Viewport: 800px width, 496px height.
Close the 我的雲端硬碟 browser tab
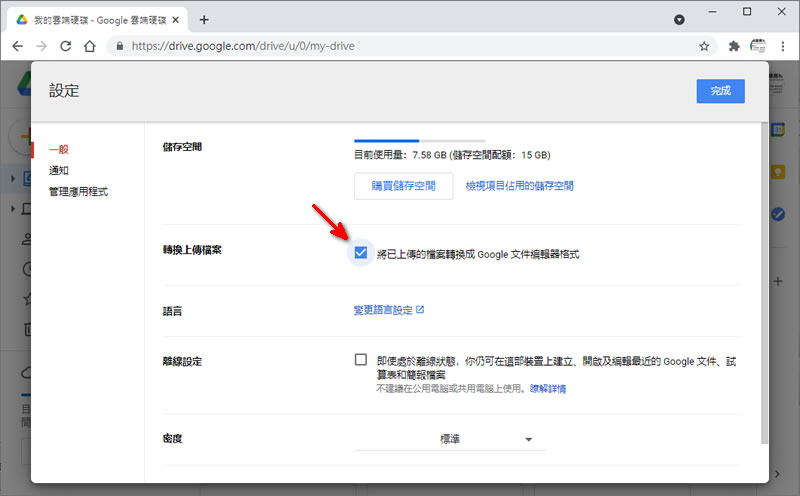point(176,19)
